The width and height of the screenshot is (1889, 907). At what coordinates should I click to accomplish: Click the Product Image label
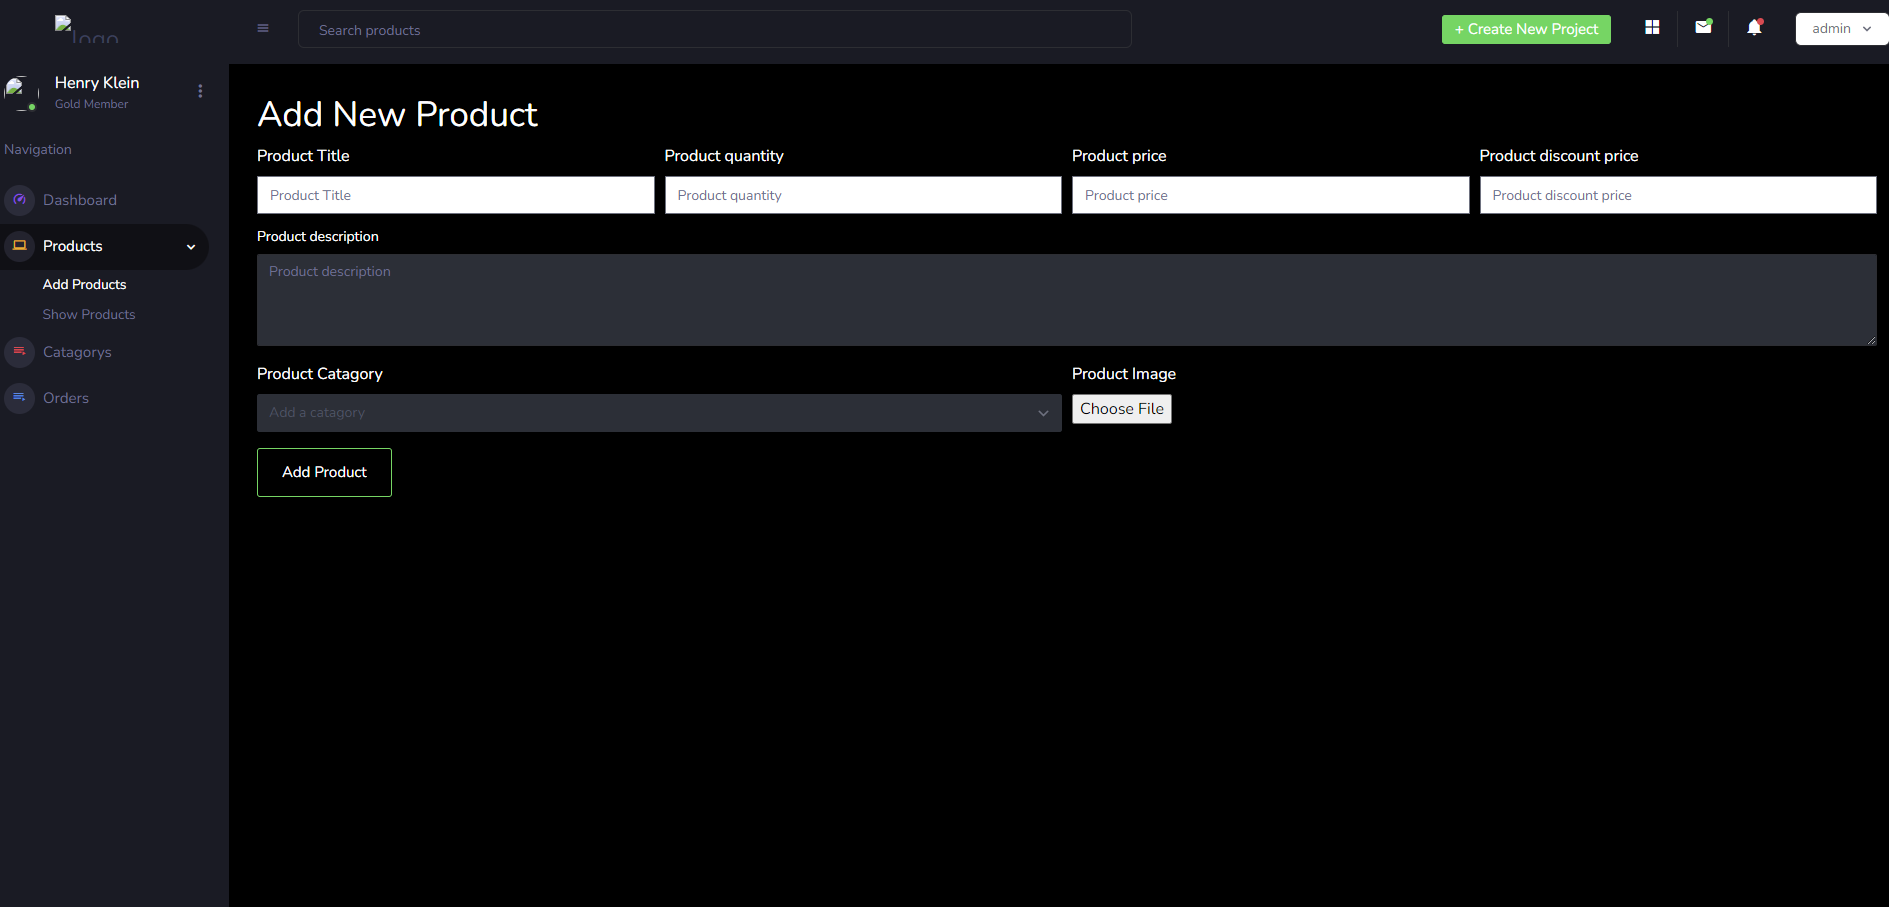coord(1124,374)
